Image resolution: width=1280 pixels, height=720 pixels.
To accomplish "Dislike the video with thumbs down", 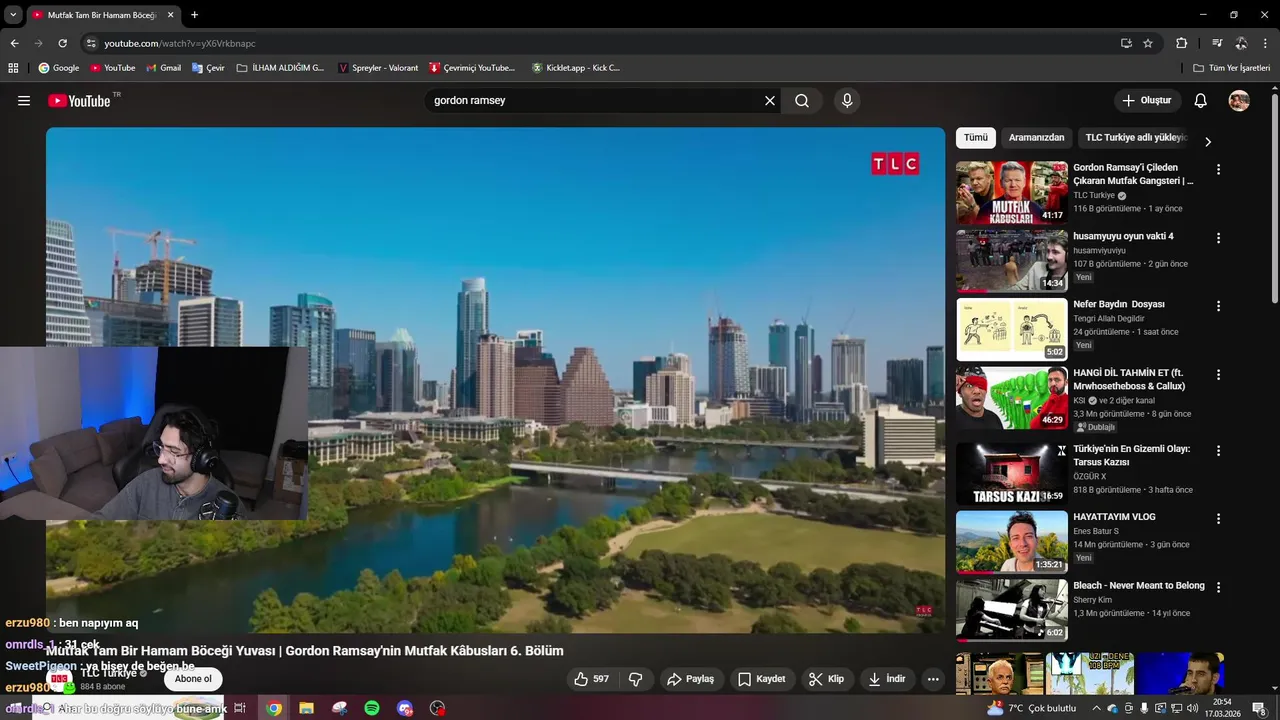I will click(x=635, y=679).
